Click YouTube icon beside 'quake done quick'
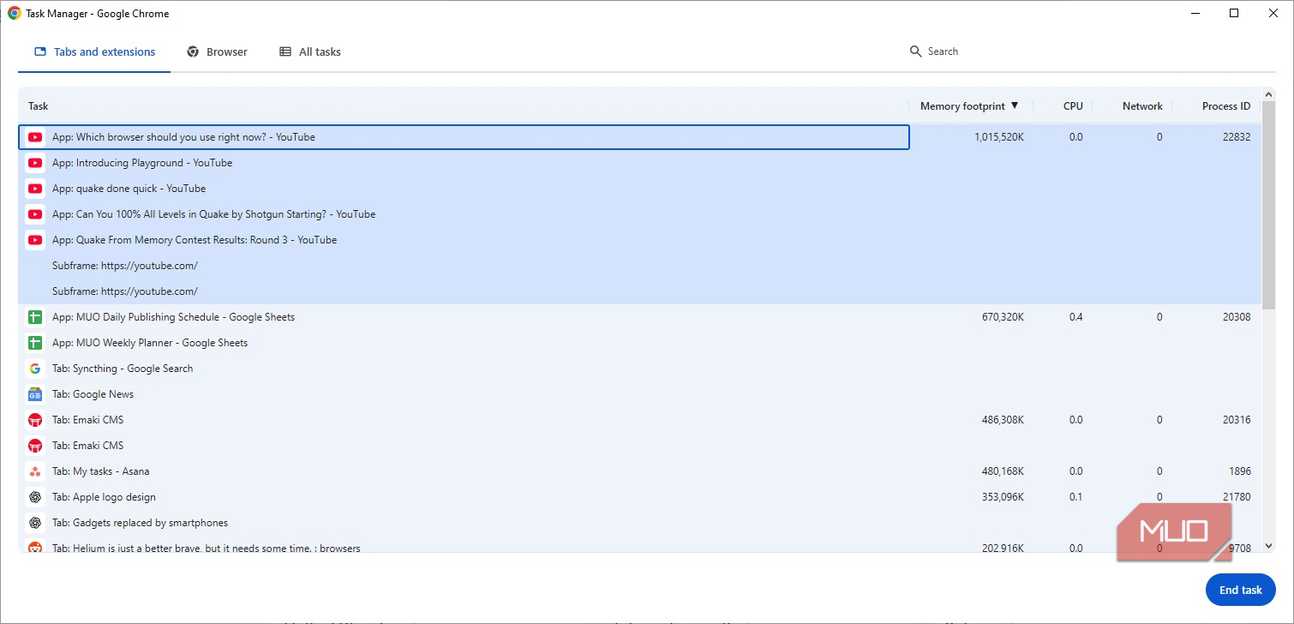The image size is (1294, 624). click(x=35, y=189)
